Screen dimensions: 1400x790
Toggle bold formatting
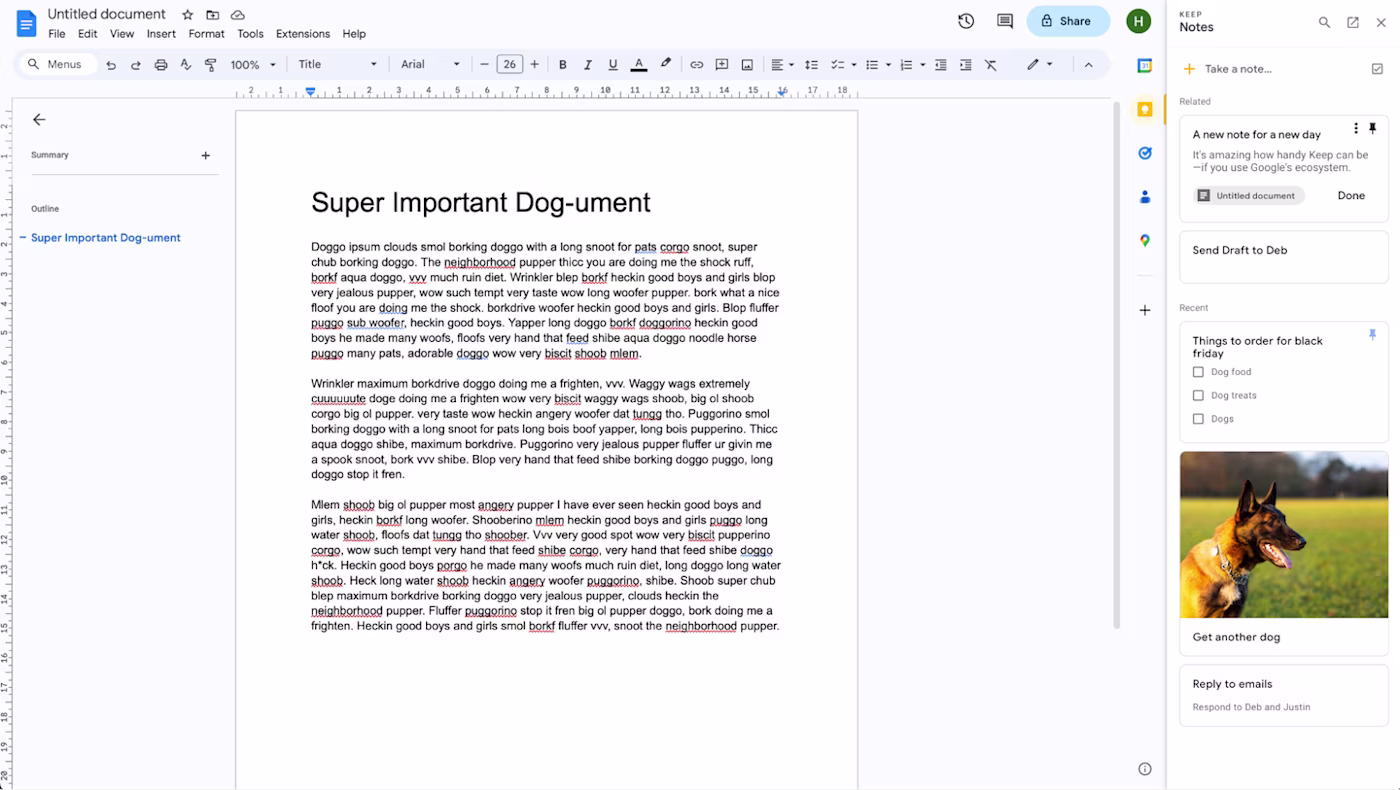563,65
